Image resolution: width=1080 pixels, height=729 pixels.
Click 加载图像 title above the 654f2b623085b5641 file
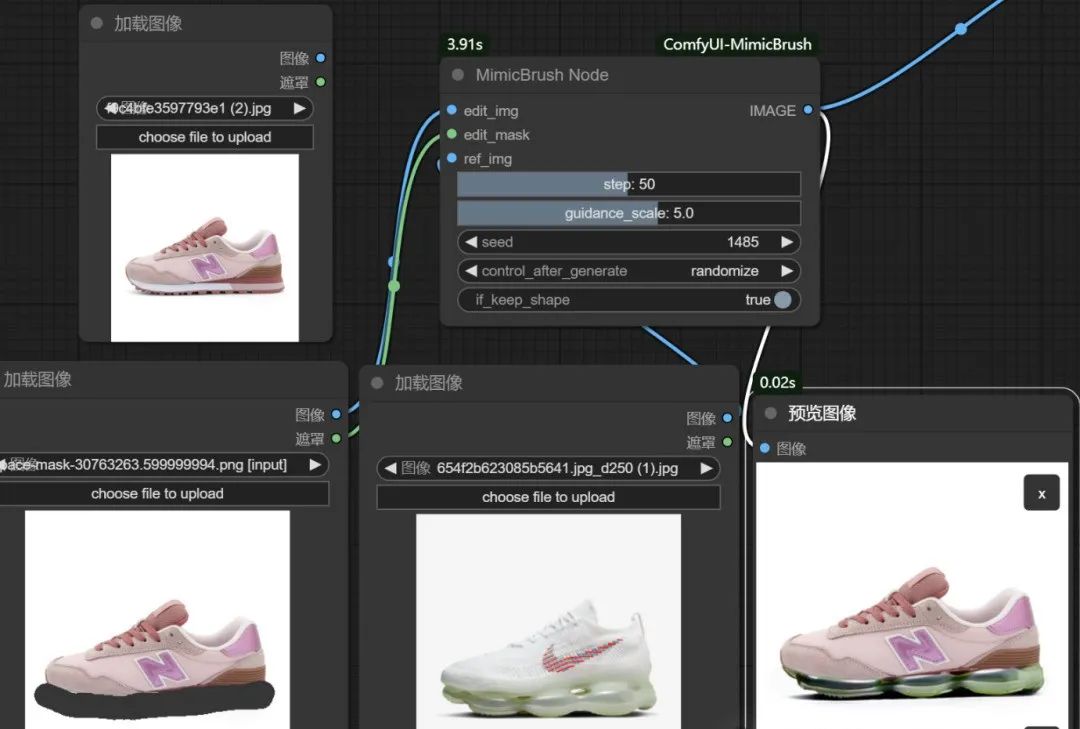(428, 382)
